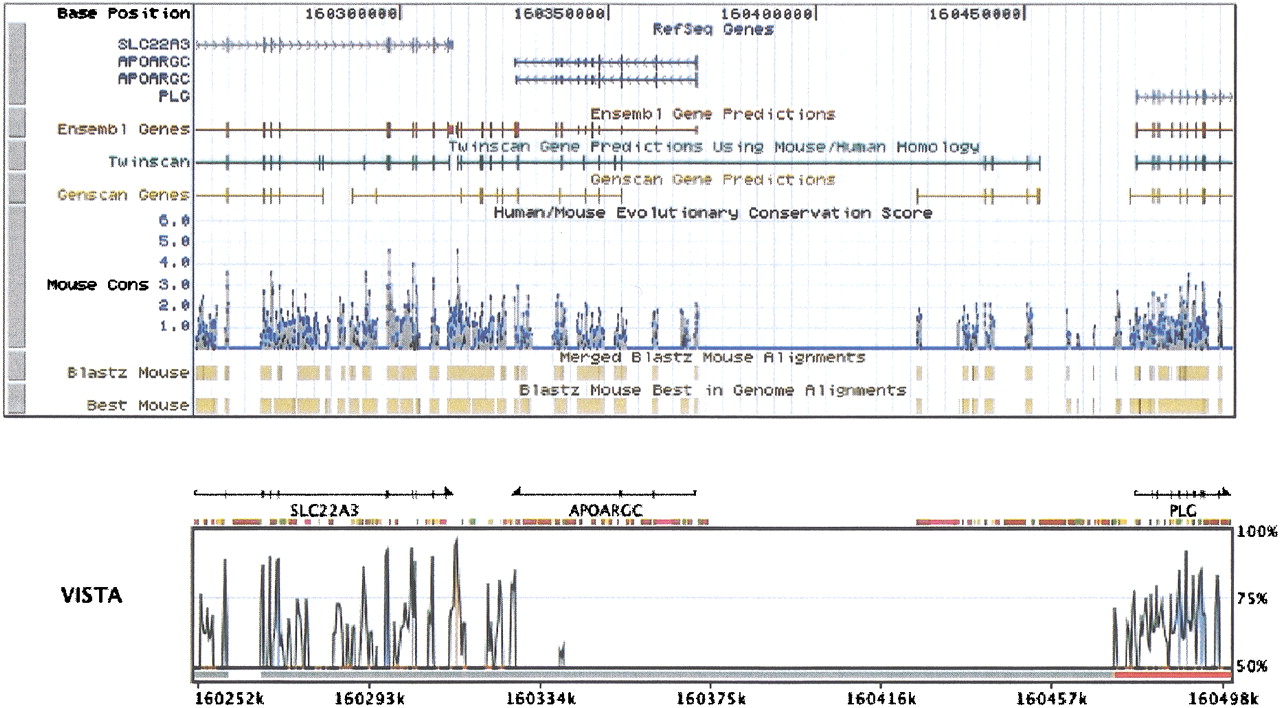
Task: Click gray button beside Ensembl Genes track
Action: coord(16,129)
